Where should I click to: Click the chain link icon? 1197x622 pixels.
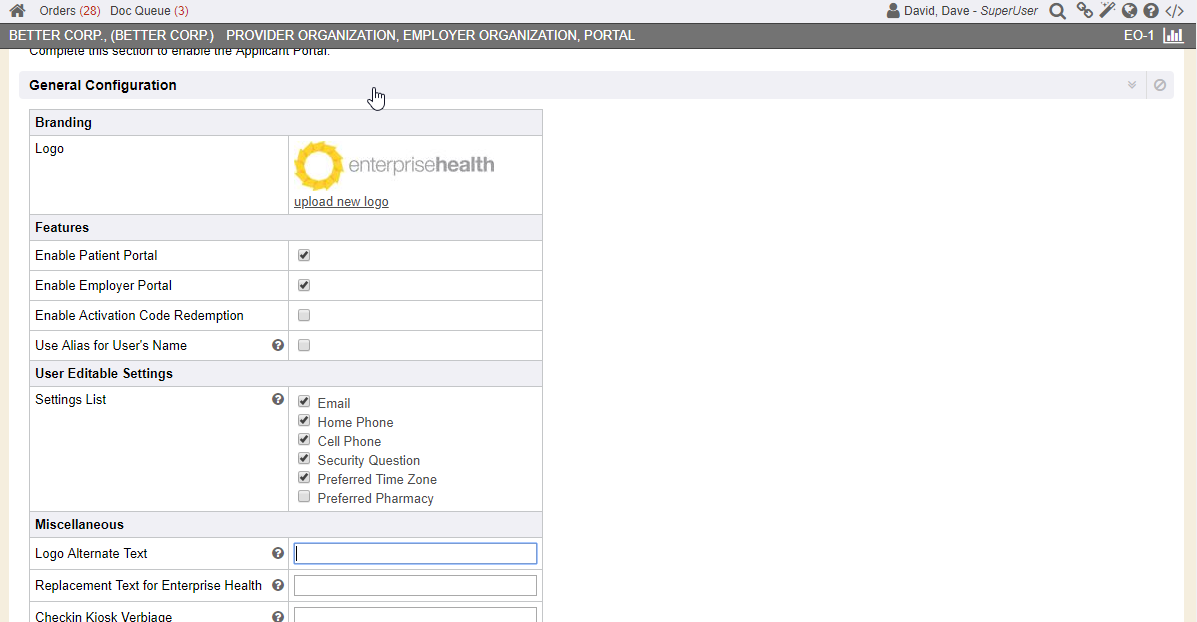pyautogui.click(x=1084, y=11)
